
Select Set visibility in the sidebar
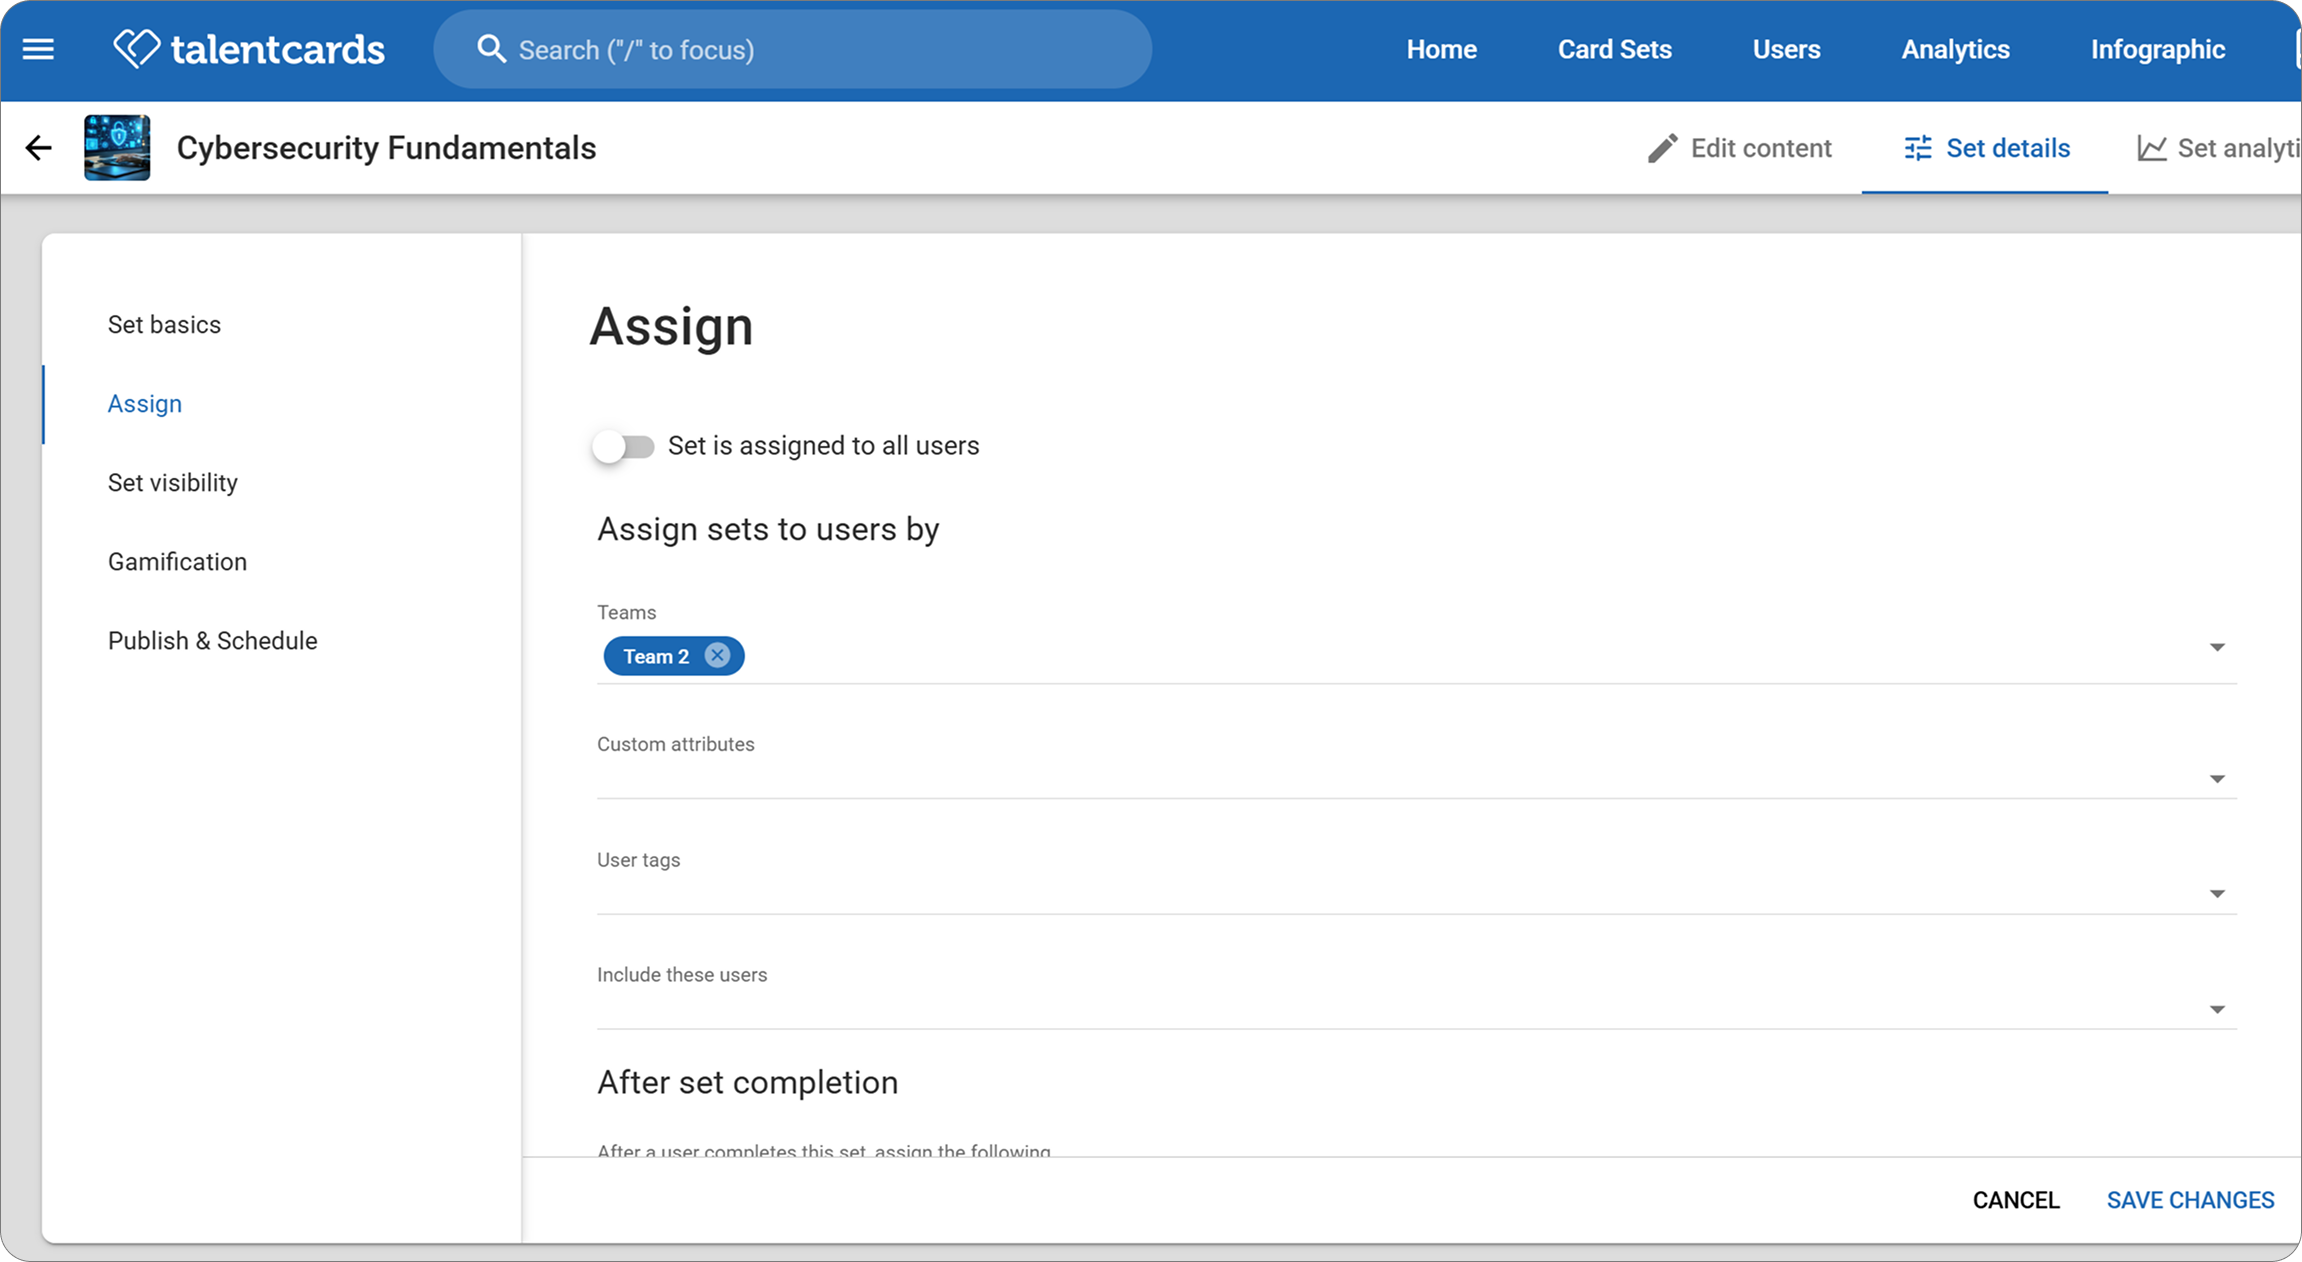(x=172, y=483)
